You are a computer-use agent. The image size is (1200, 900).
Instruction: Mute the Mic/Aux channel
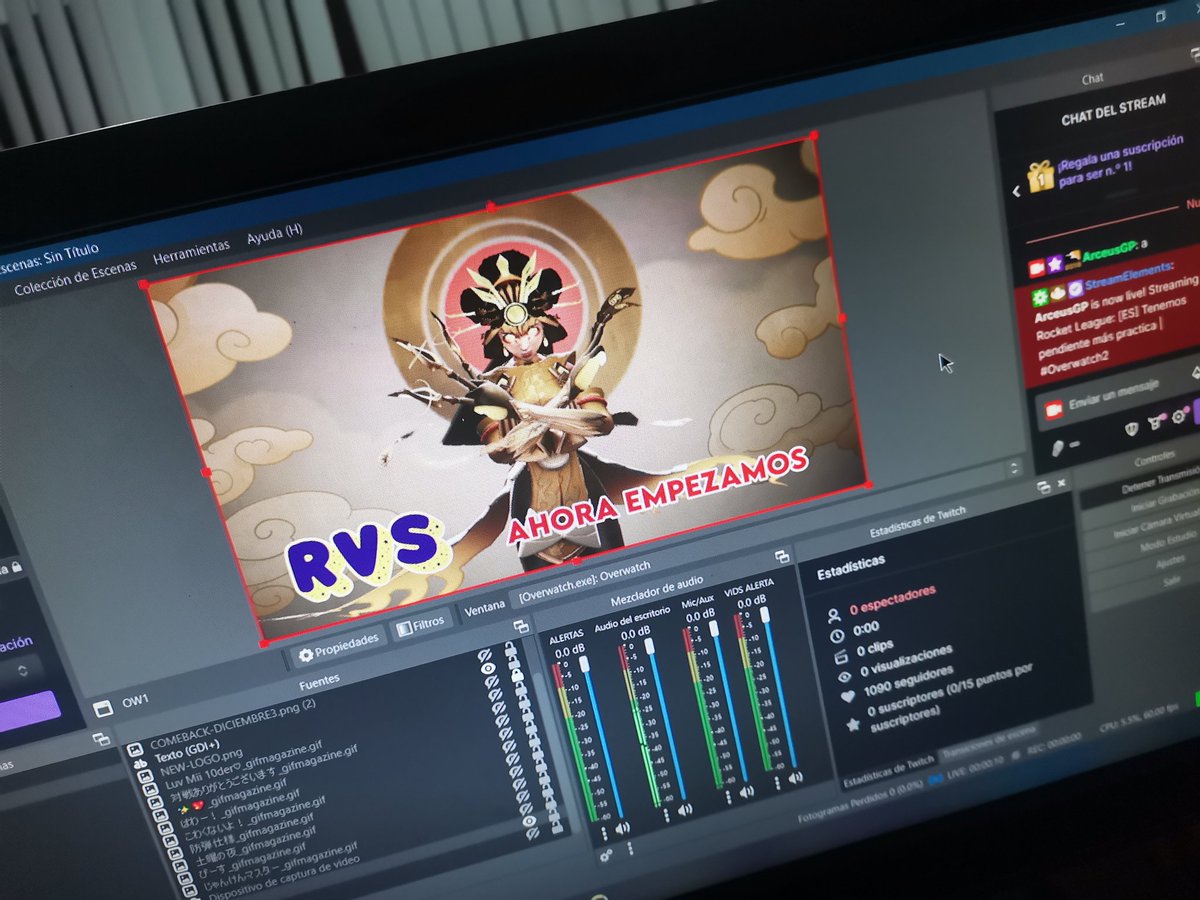tap(746, 792)
